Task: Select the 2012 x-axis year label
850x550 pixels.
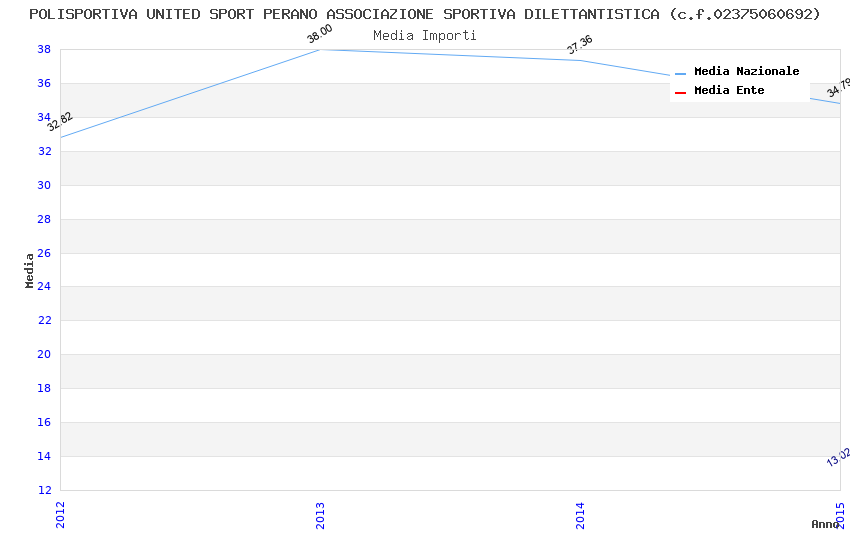Action: (60, 515)
